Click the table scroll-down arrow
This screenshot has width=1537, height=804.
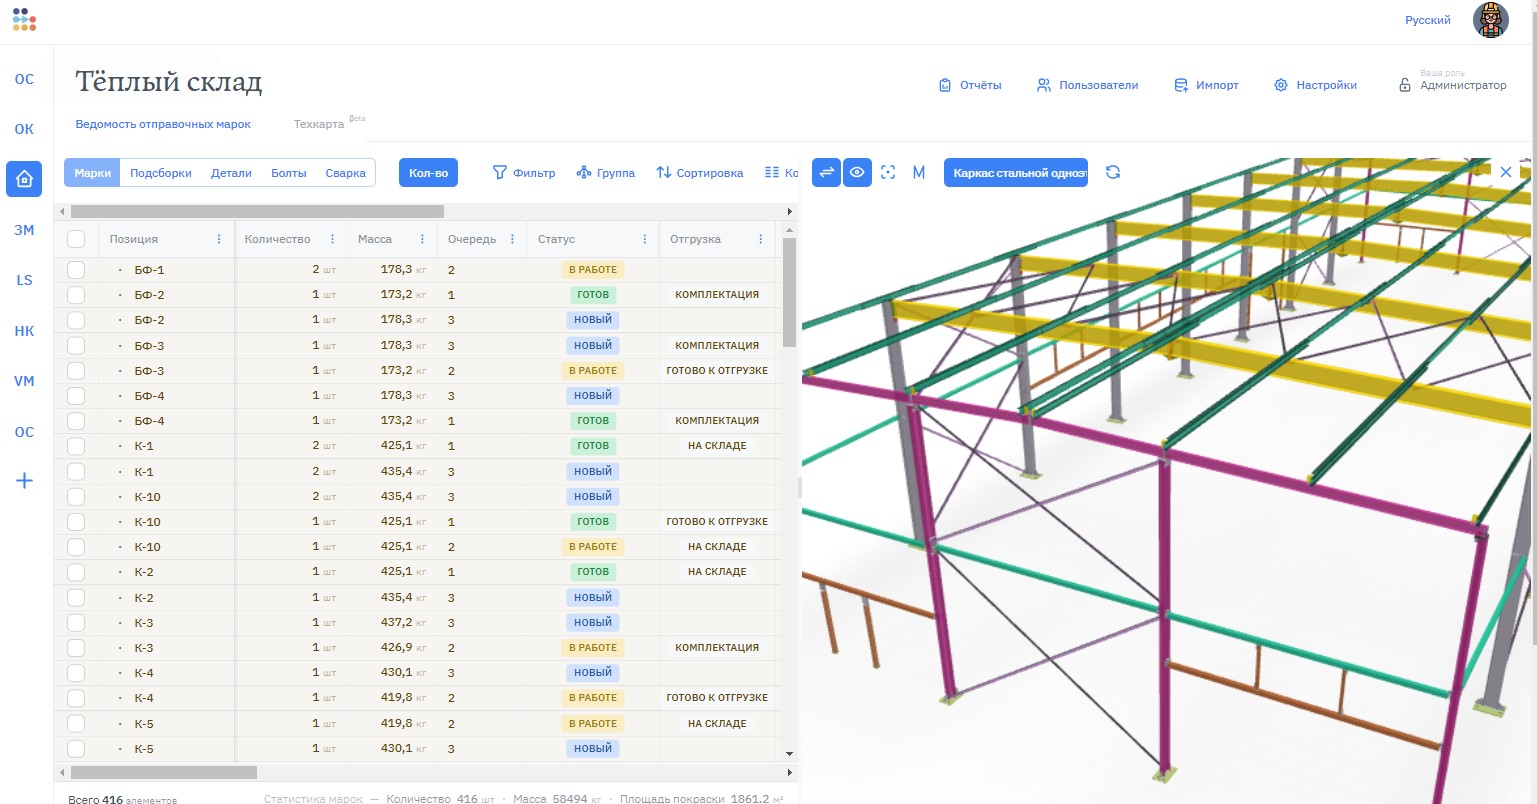pos(789,753)
